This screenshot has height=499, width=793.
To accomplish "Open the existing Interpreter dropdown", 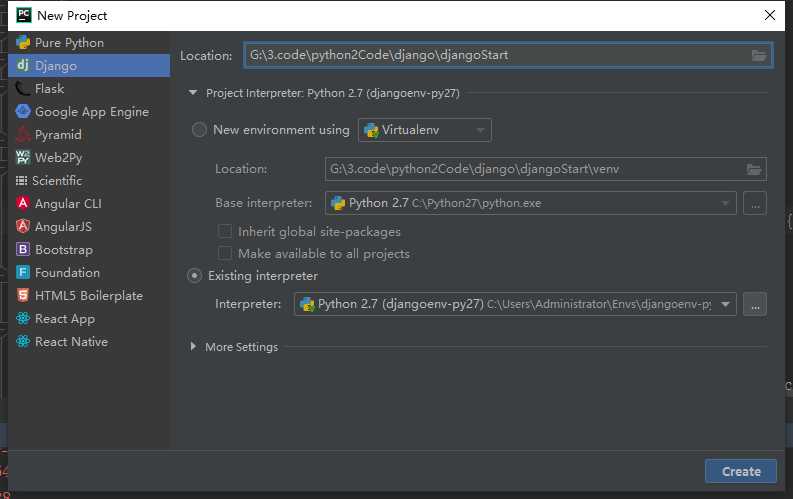I will click(x=515, y=304).
